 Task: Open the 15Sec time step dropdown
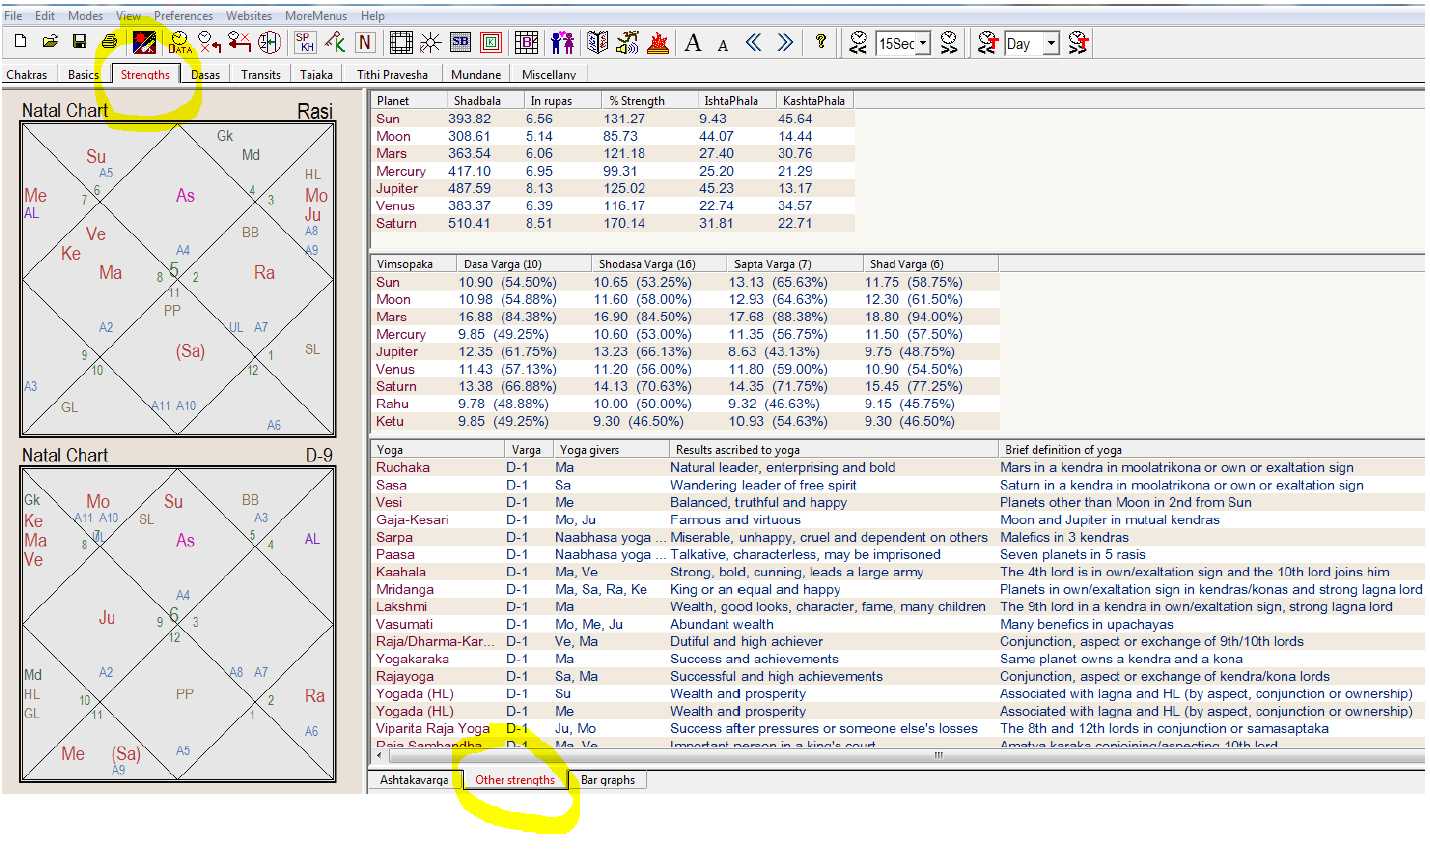923,43
